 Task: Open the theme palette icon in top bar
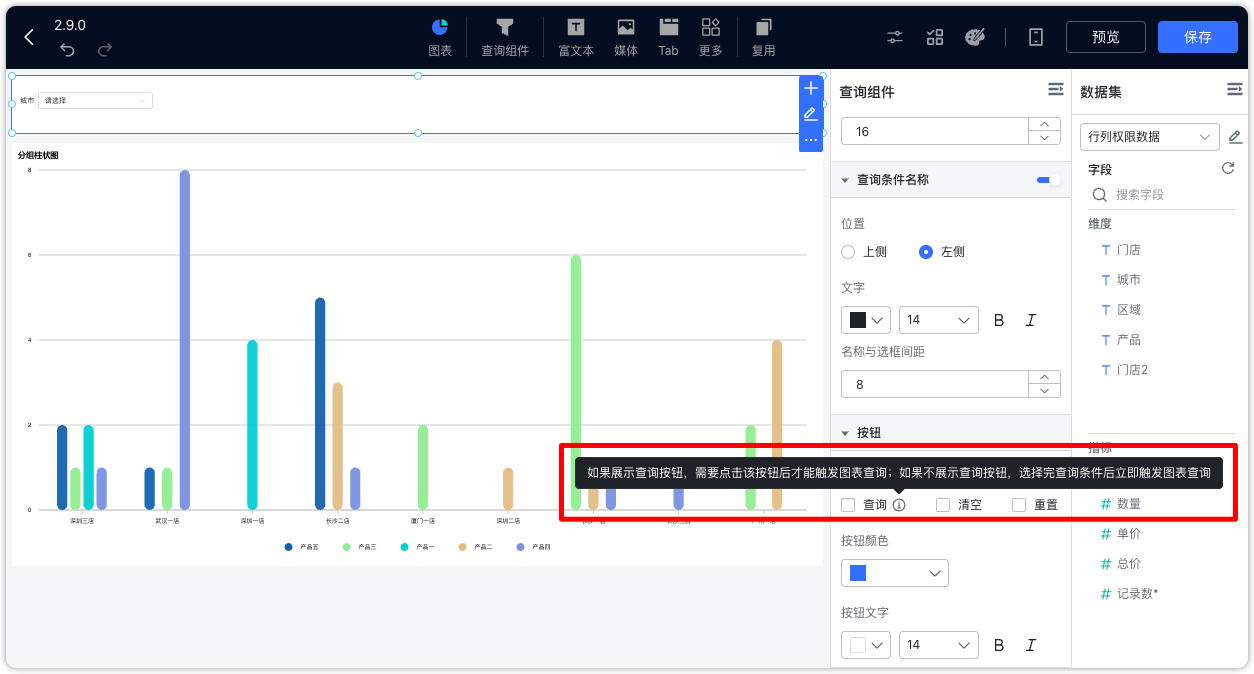pyautogui.click(x=975, y=36)
